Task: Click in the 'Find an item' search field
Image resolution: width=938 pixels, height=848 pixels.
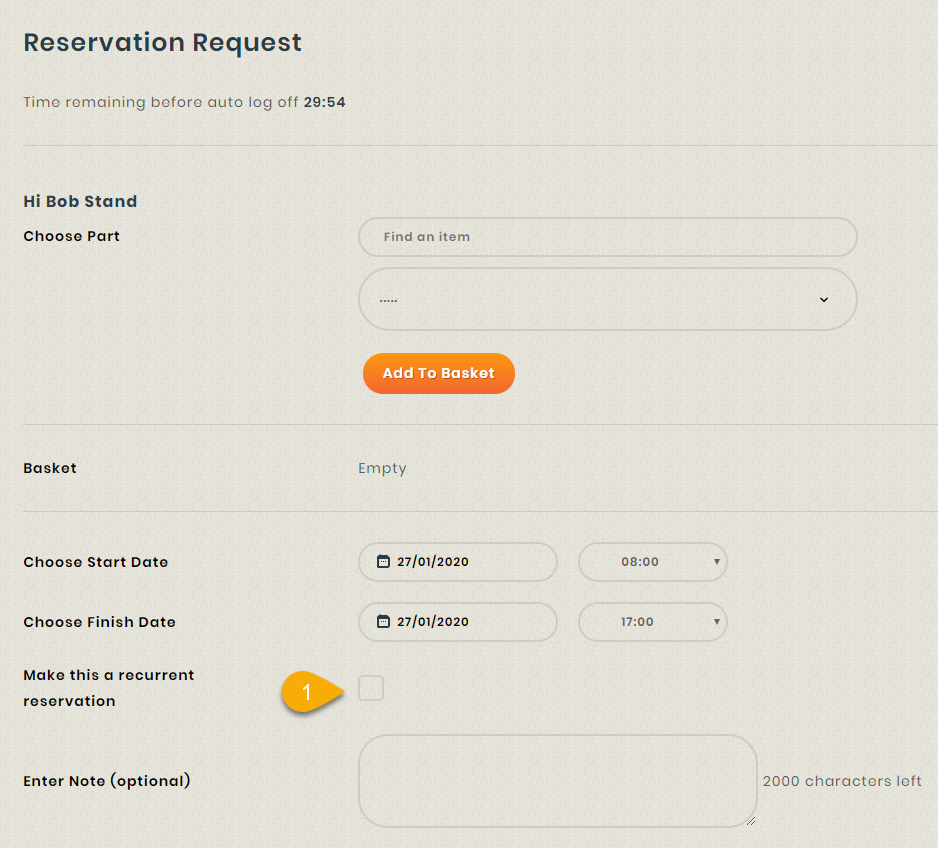Action: pyautogui.click(x=607, y=237)
